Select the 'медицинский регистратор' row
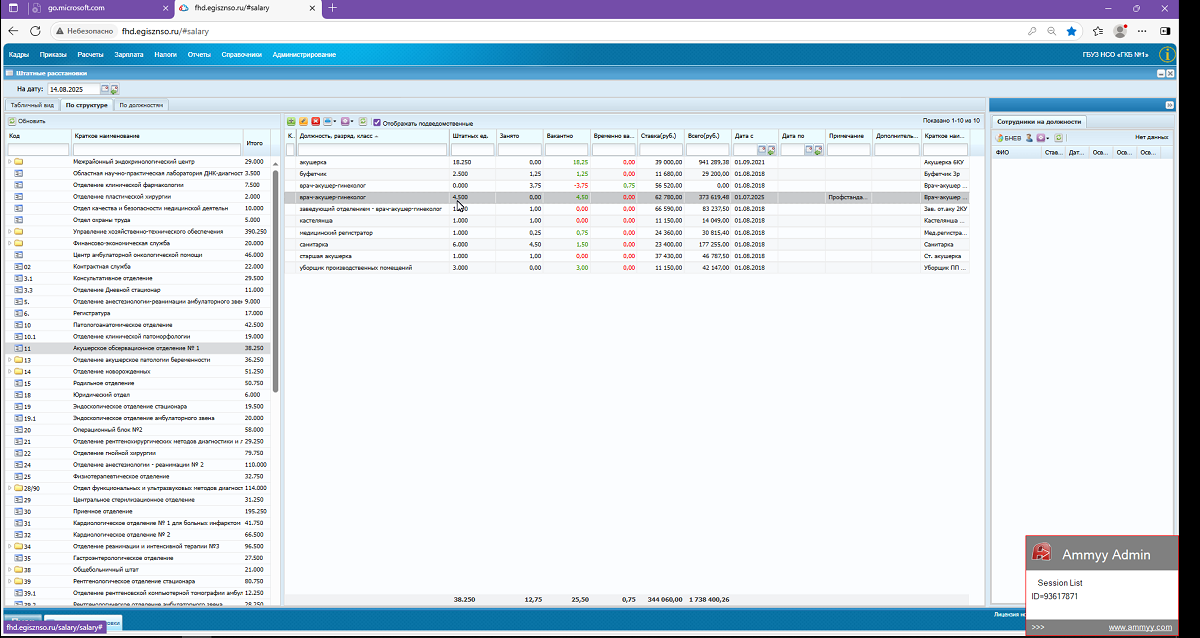This screenshot has height=638, width=1200. click(x=626, y=233)
